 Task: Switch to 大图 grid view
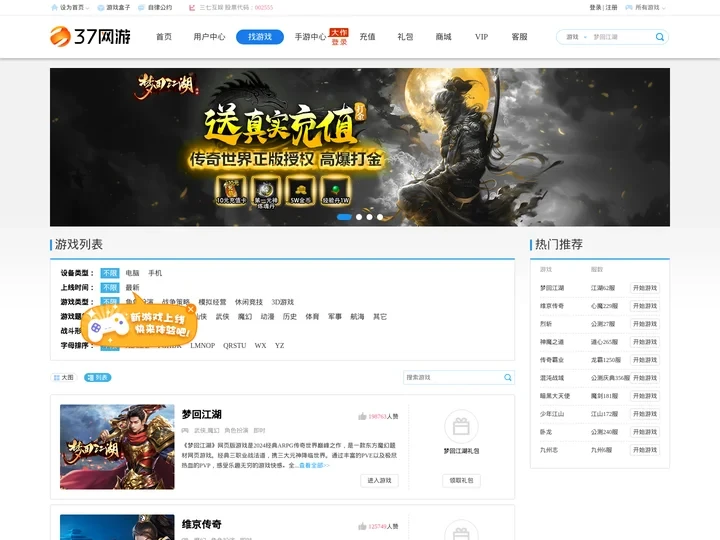(63, 377)
